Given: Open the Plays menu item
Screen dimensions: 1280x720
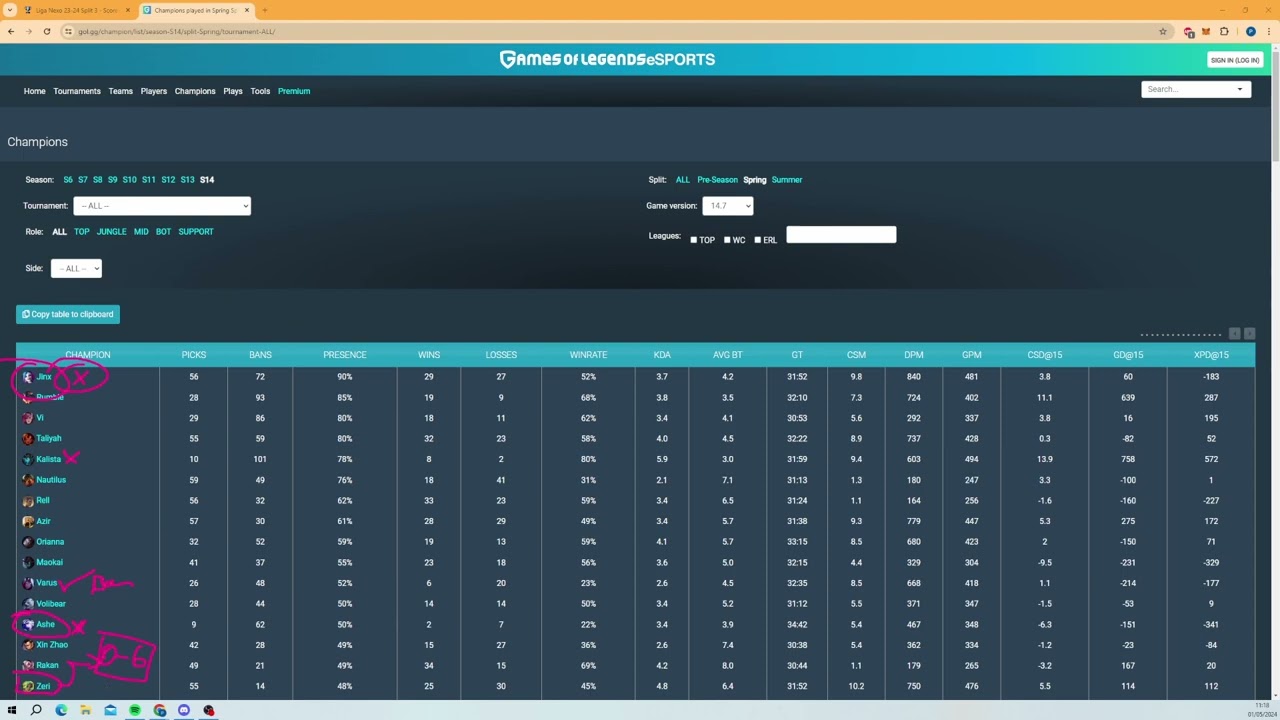Looking at the screenshot, I should pos(233,91).
